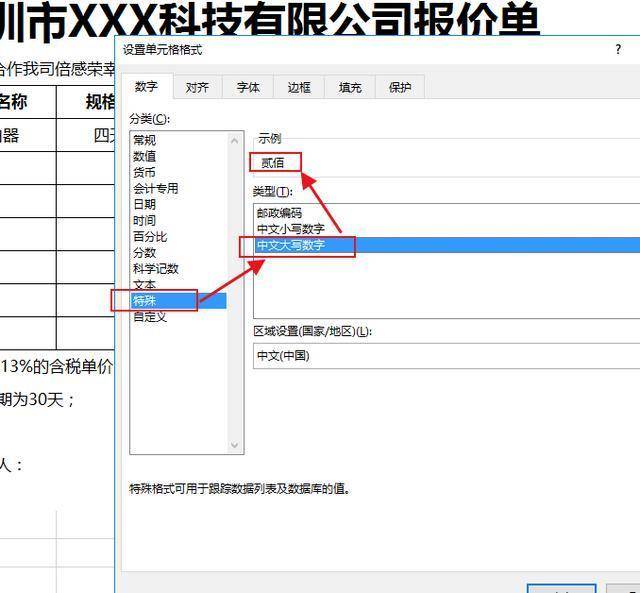Go to the 边框 tab
This screenshot has height=593, width=640.
(x=299, y=87)
